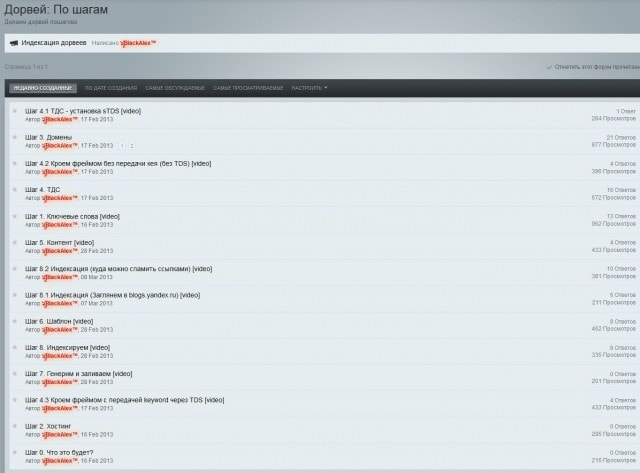The width and height of the screenshot is (640, 473).
Task: Click star icon beside 'Шаг 0. Что это будет?'
Action: coord(15,452)
